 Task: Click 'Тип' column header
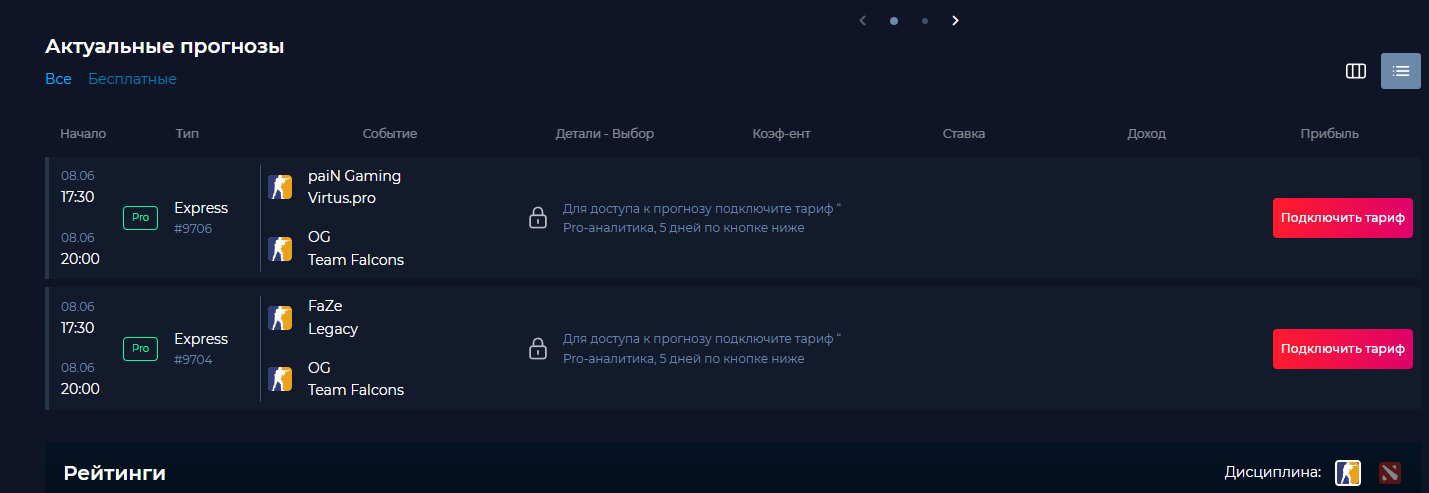187,134
